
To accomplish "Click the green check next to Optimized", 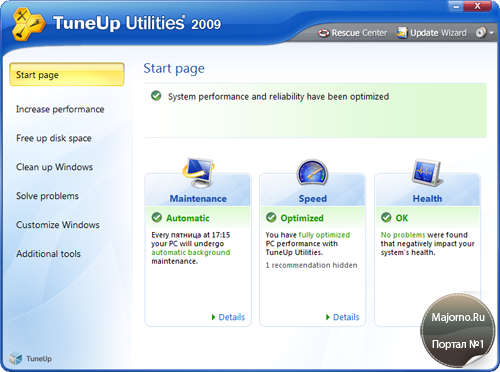I will coord(271,218).
